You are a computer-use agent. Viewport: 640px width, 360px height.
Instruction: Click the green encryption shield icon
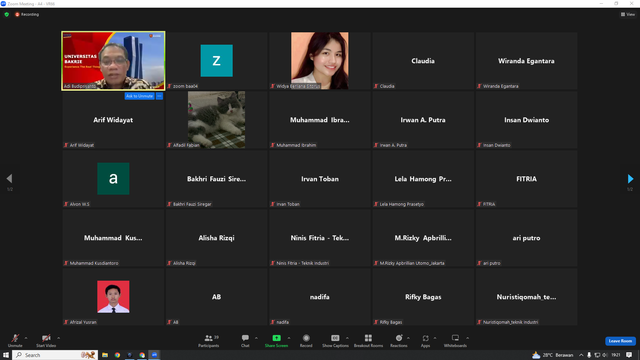pos(7,14)
